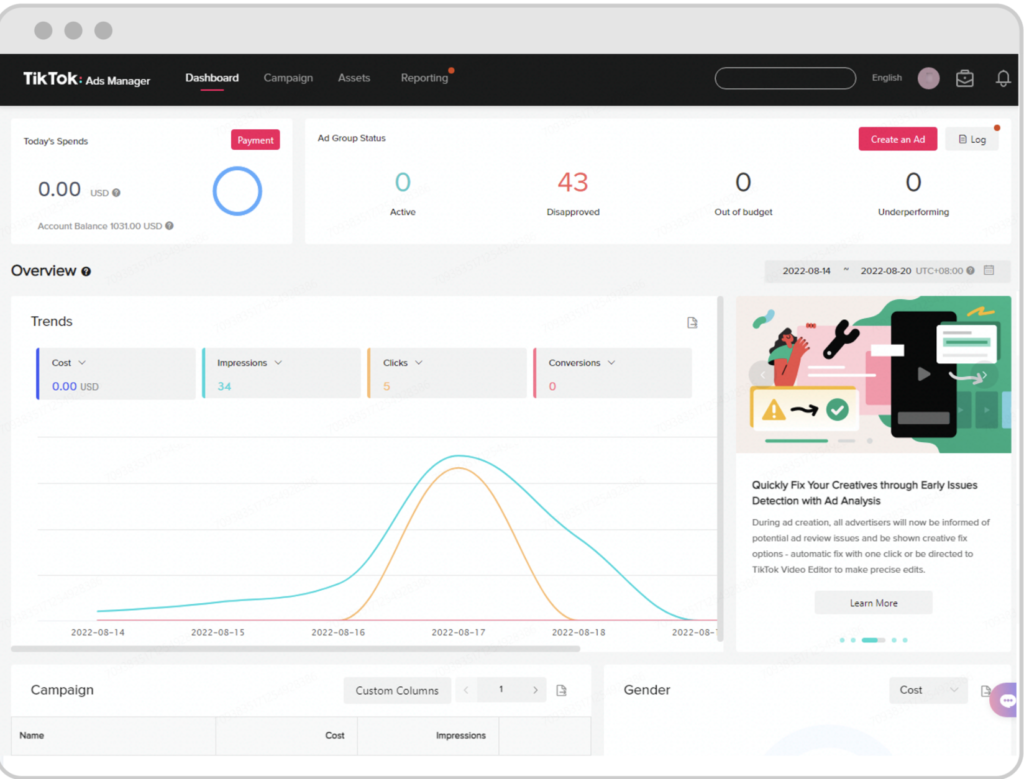Expand the Impressions metric dropdown
The height and width of the screenshot is (779, 1024).
pyautogui.click(x=278, y=363)
